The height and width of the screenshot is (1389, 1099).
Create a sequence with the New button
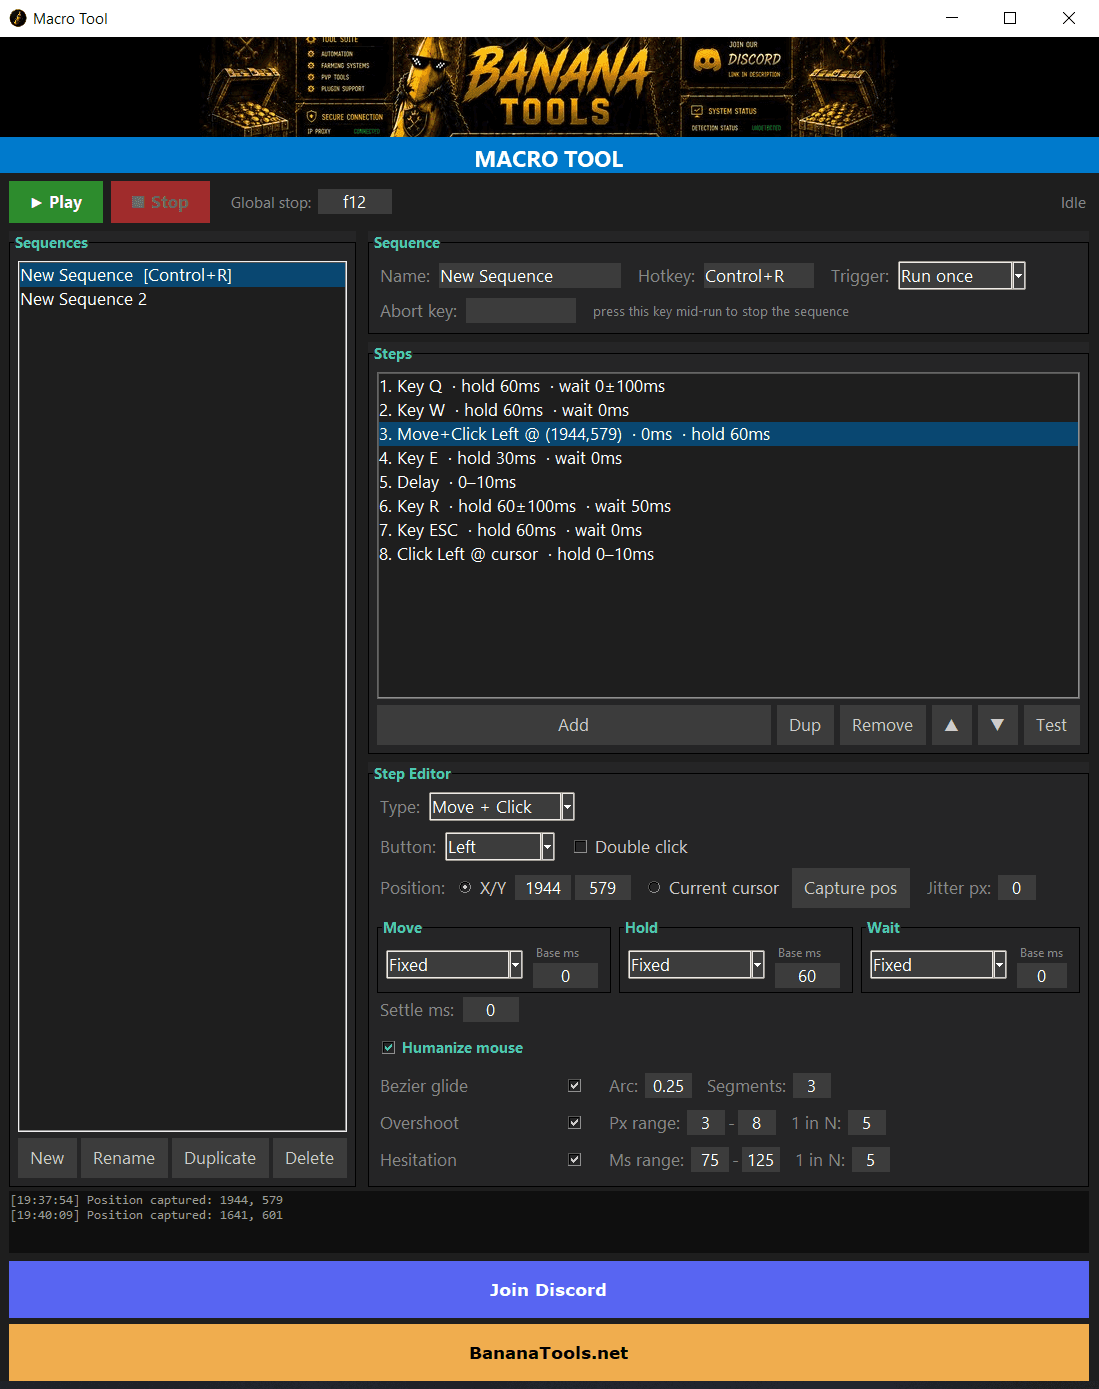pyautogui.click(x=47, y=1158)
